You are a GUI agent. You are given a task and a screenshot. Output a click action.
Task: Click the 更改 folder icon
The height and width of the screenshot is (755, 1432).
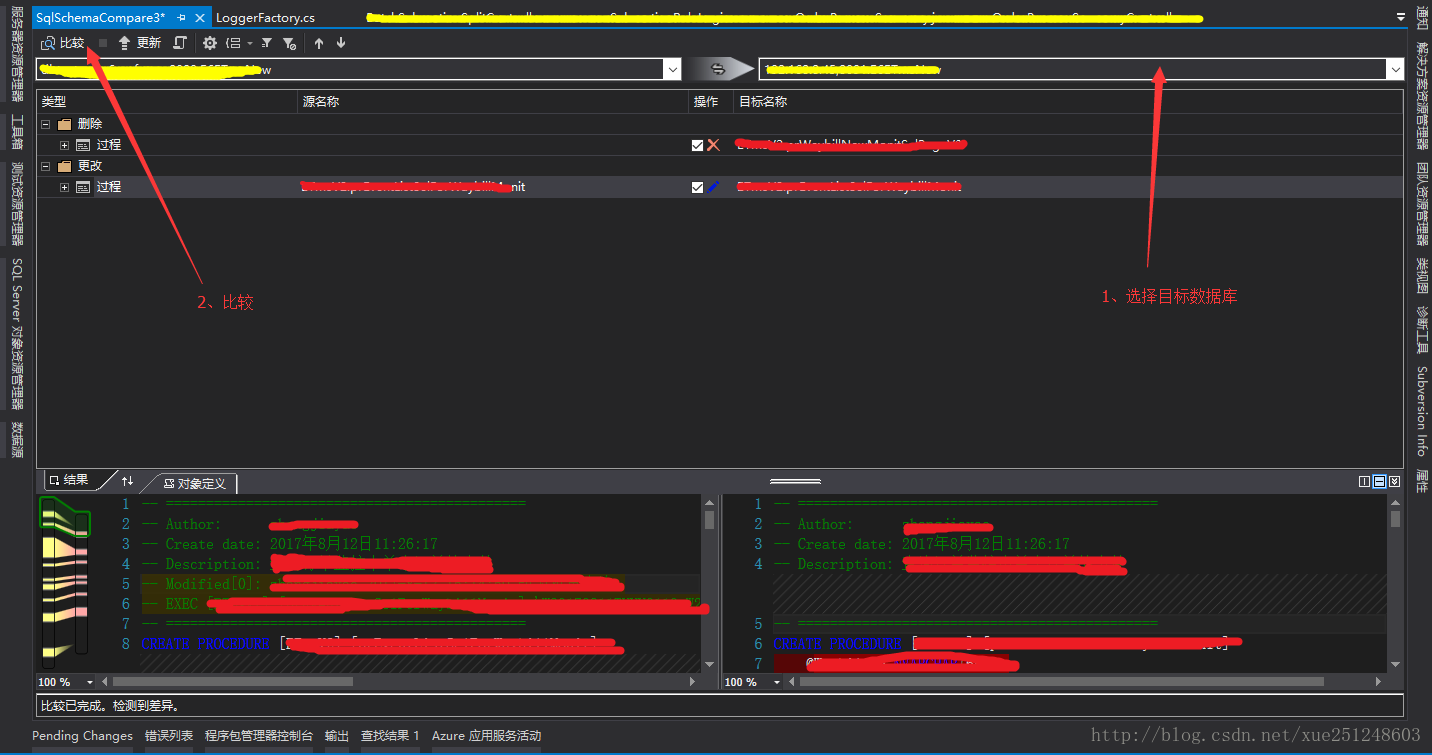pyautogui.click(x=65, y=166)
